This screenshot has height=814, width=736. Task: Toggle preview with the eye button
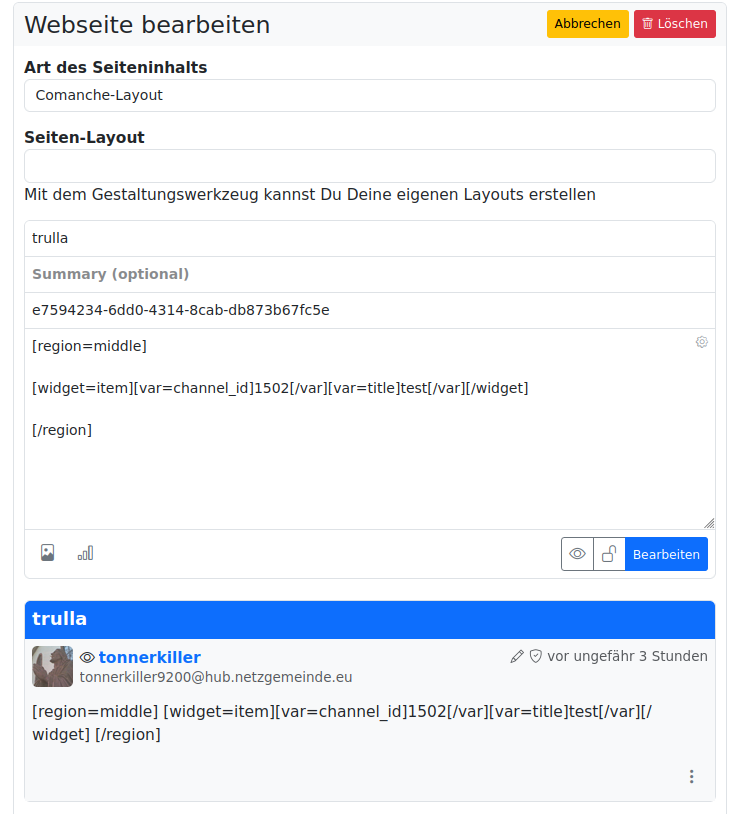coord(577,554)
